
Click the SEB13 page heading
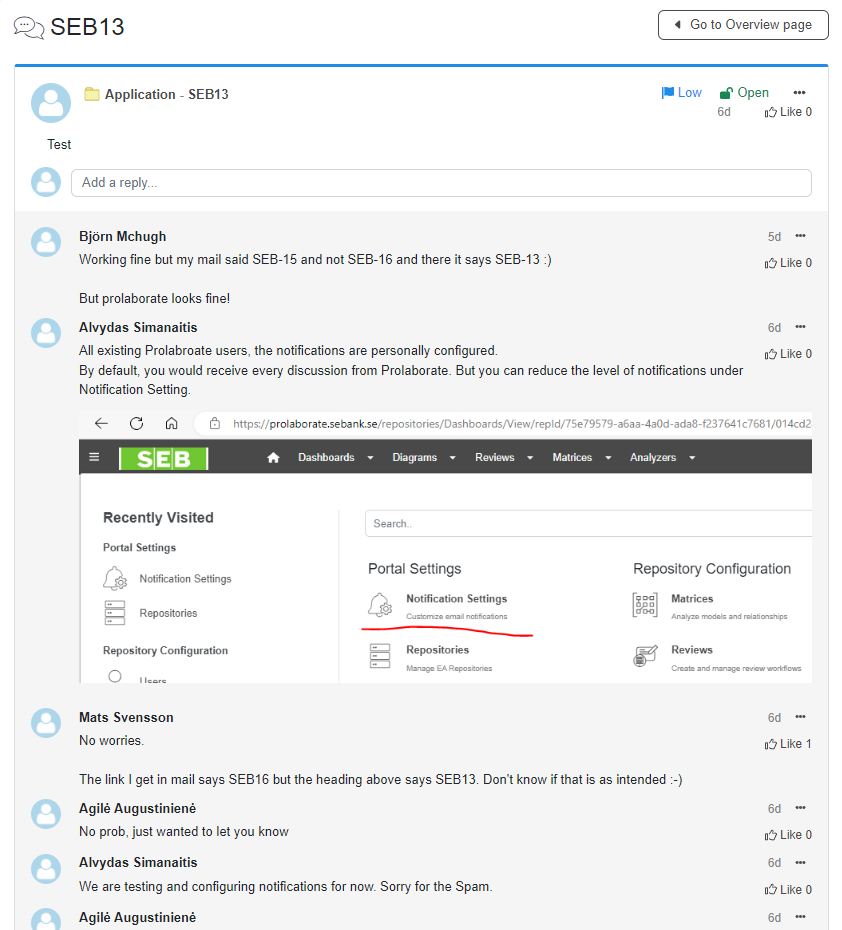87,27
